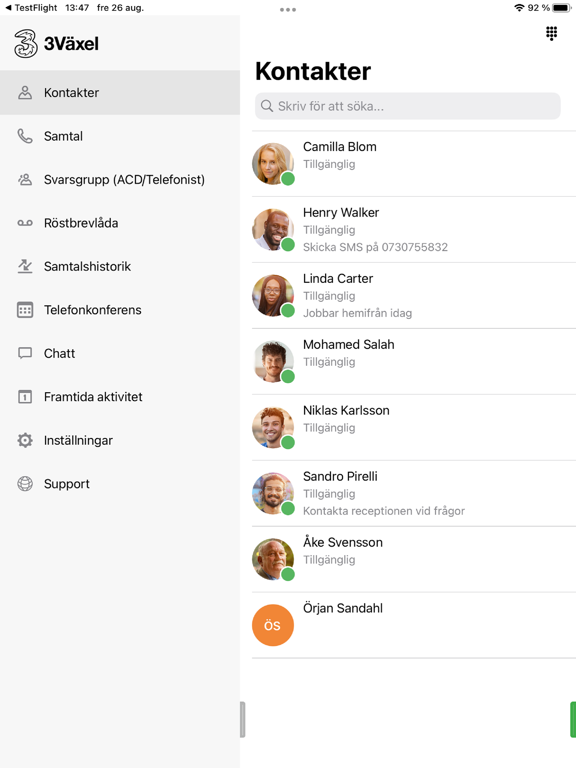Screen dimensions: 576x768
Task: Click the Samtal phone handset icon
Action: (25, 136)
